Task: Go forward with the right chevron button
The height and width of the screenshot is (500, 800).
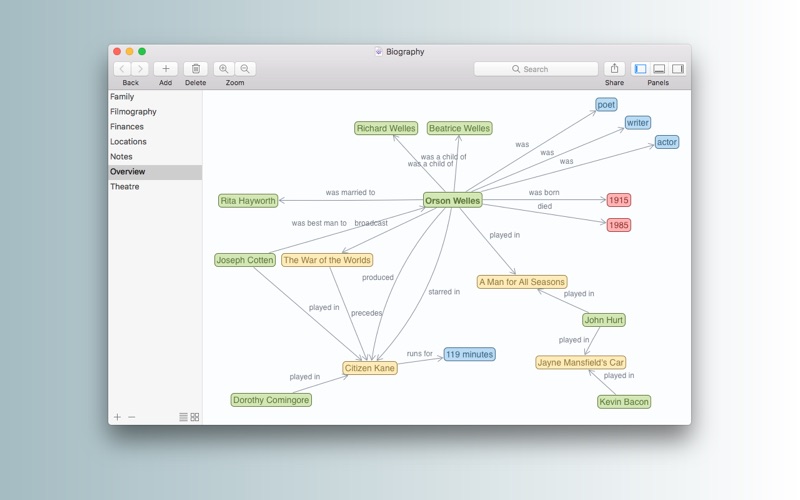Action: pos(140,69)
